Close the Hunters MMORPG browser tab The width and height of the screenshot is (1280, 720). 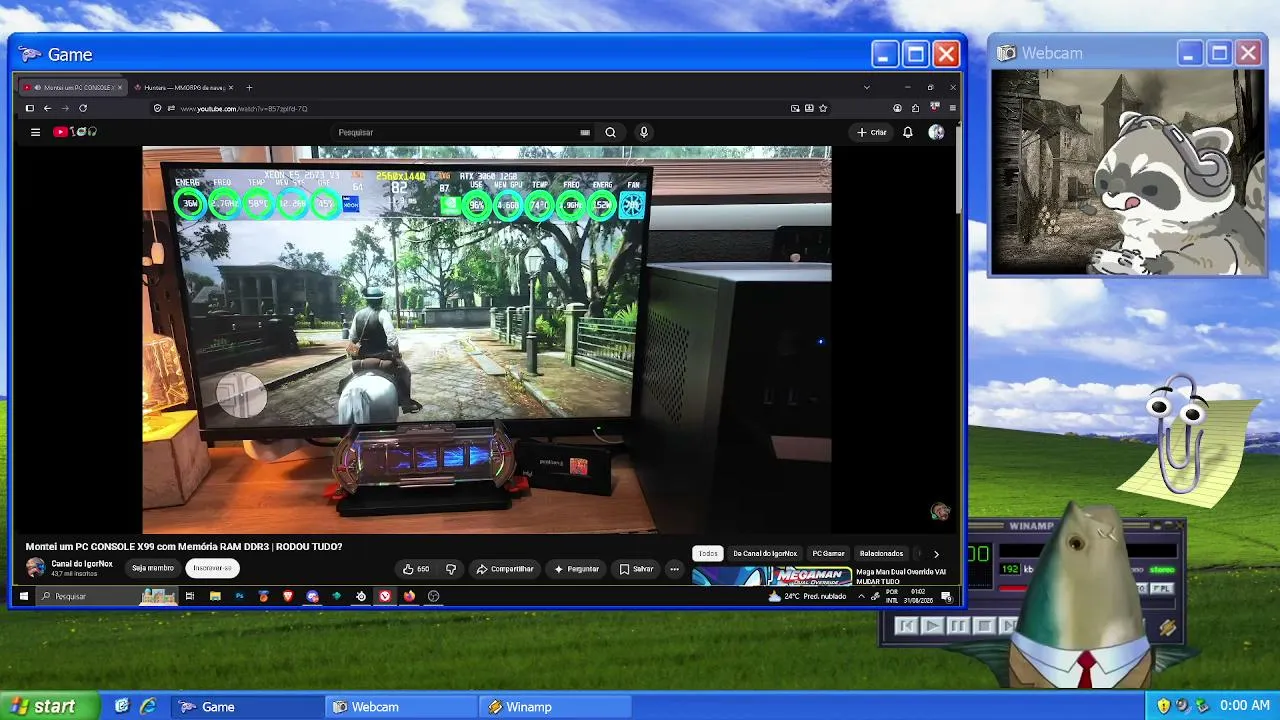230,88
